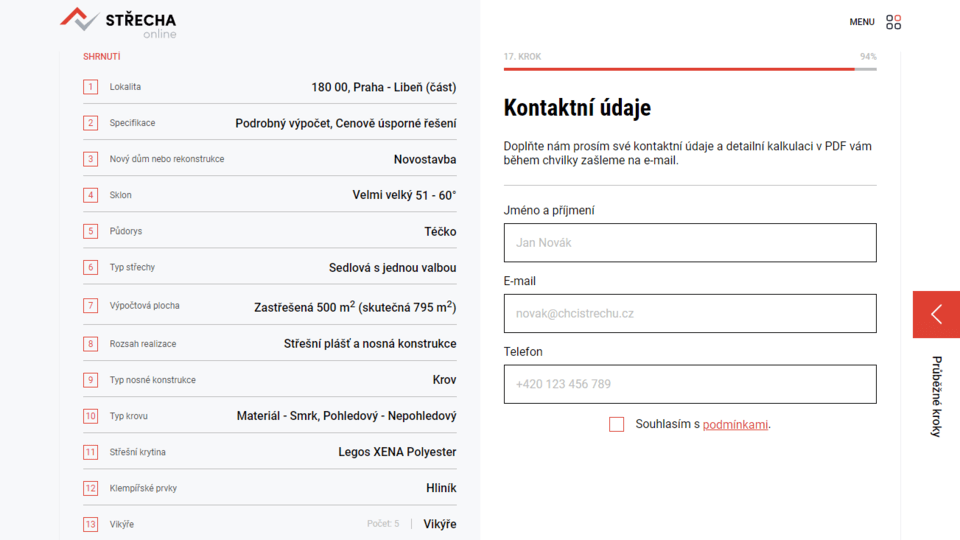Select step 13 number icon Vikýře

click(x=91, y=525)
